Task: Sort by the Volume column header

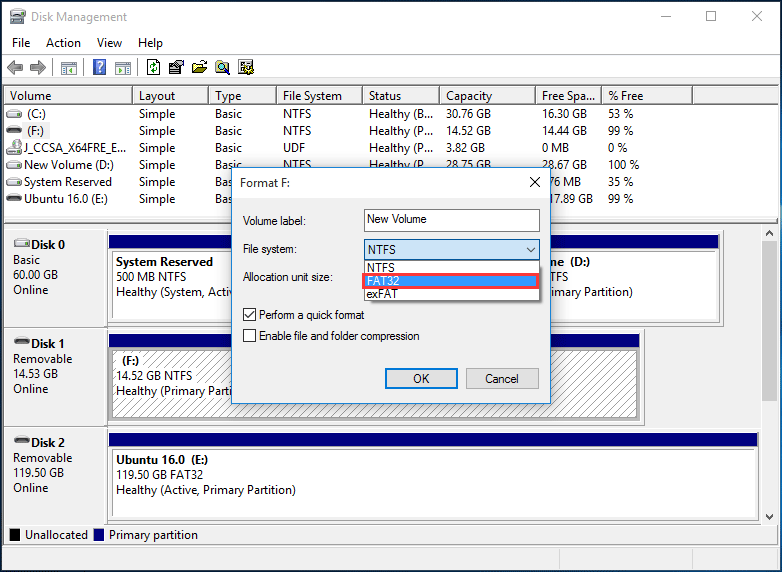Action: click(68, 95)
